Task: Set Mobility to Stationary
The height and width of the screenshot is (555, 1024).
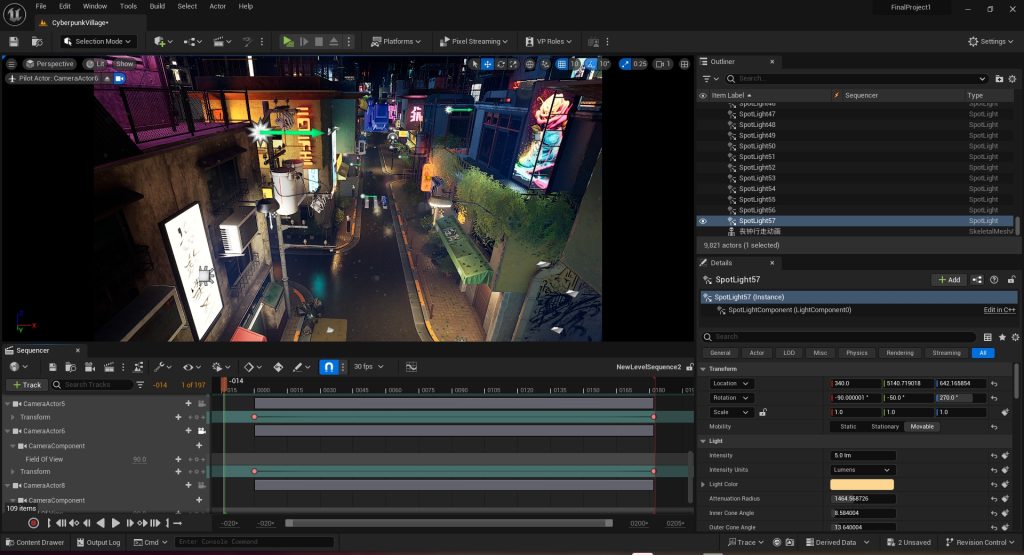Action: 885,426
